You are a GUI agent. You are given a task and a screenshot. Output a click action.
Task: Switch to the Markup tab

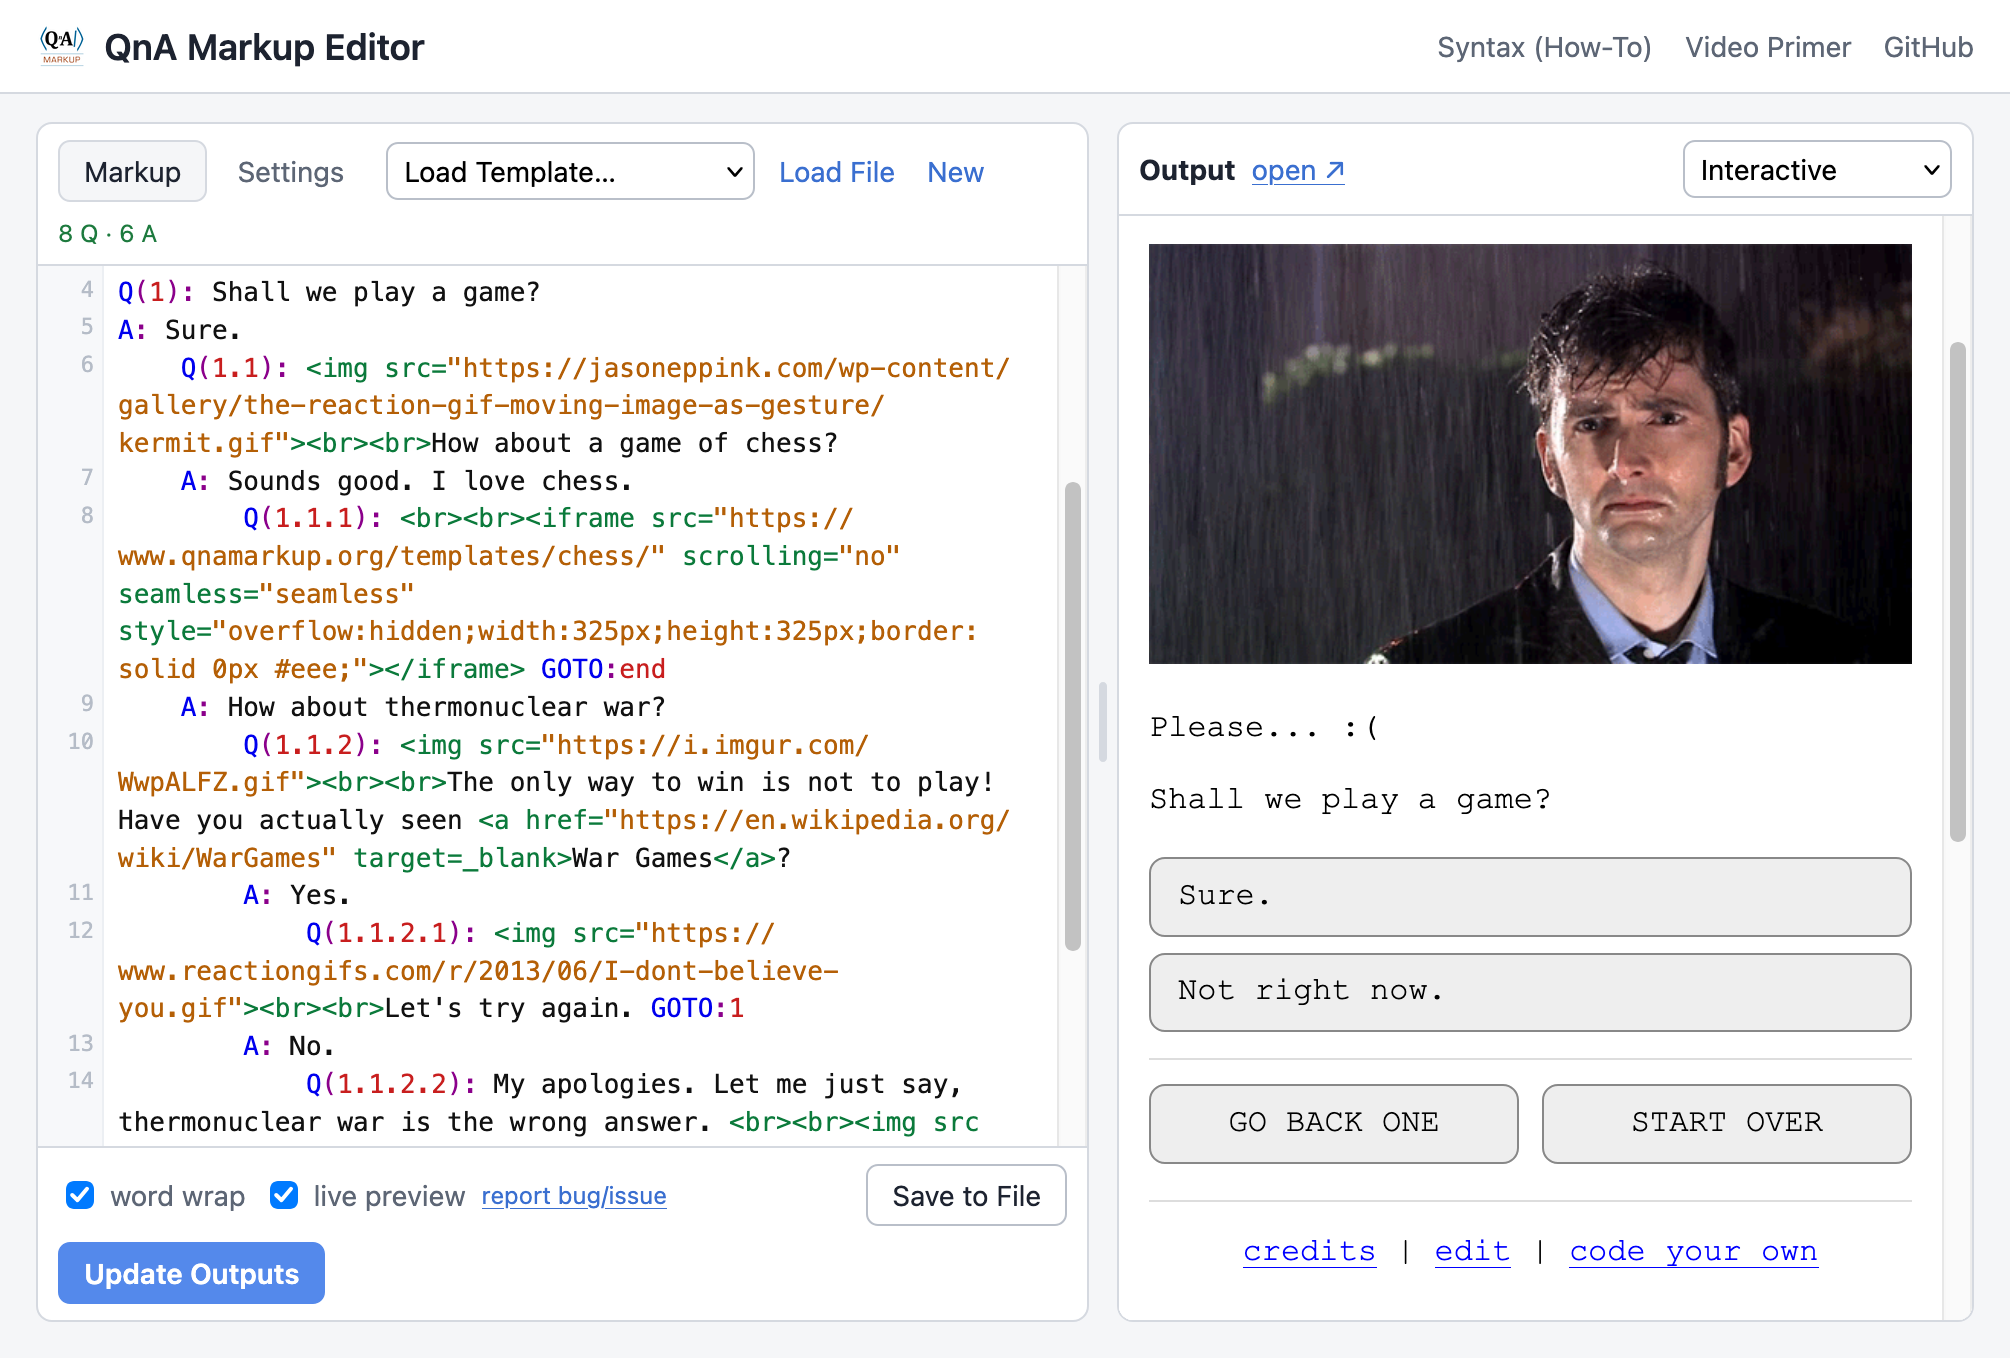coord(132,172)
